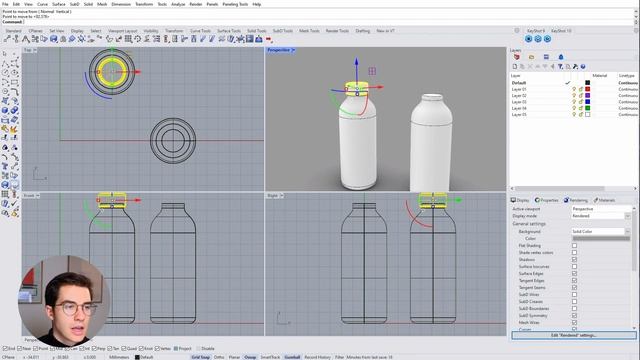Click the red layers icon in Layers panel
Screen dimensions: 640x360
tap(517, 57)
